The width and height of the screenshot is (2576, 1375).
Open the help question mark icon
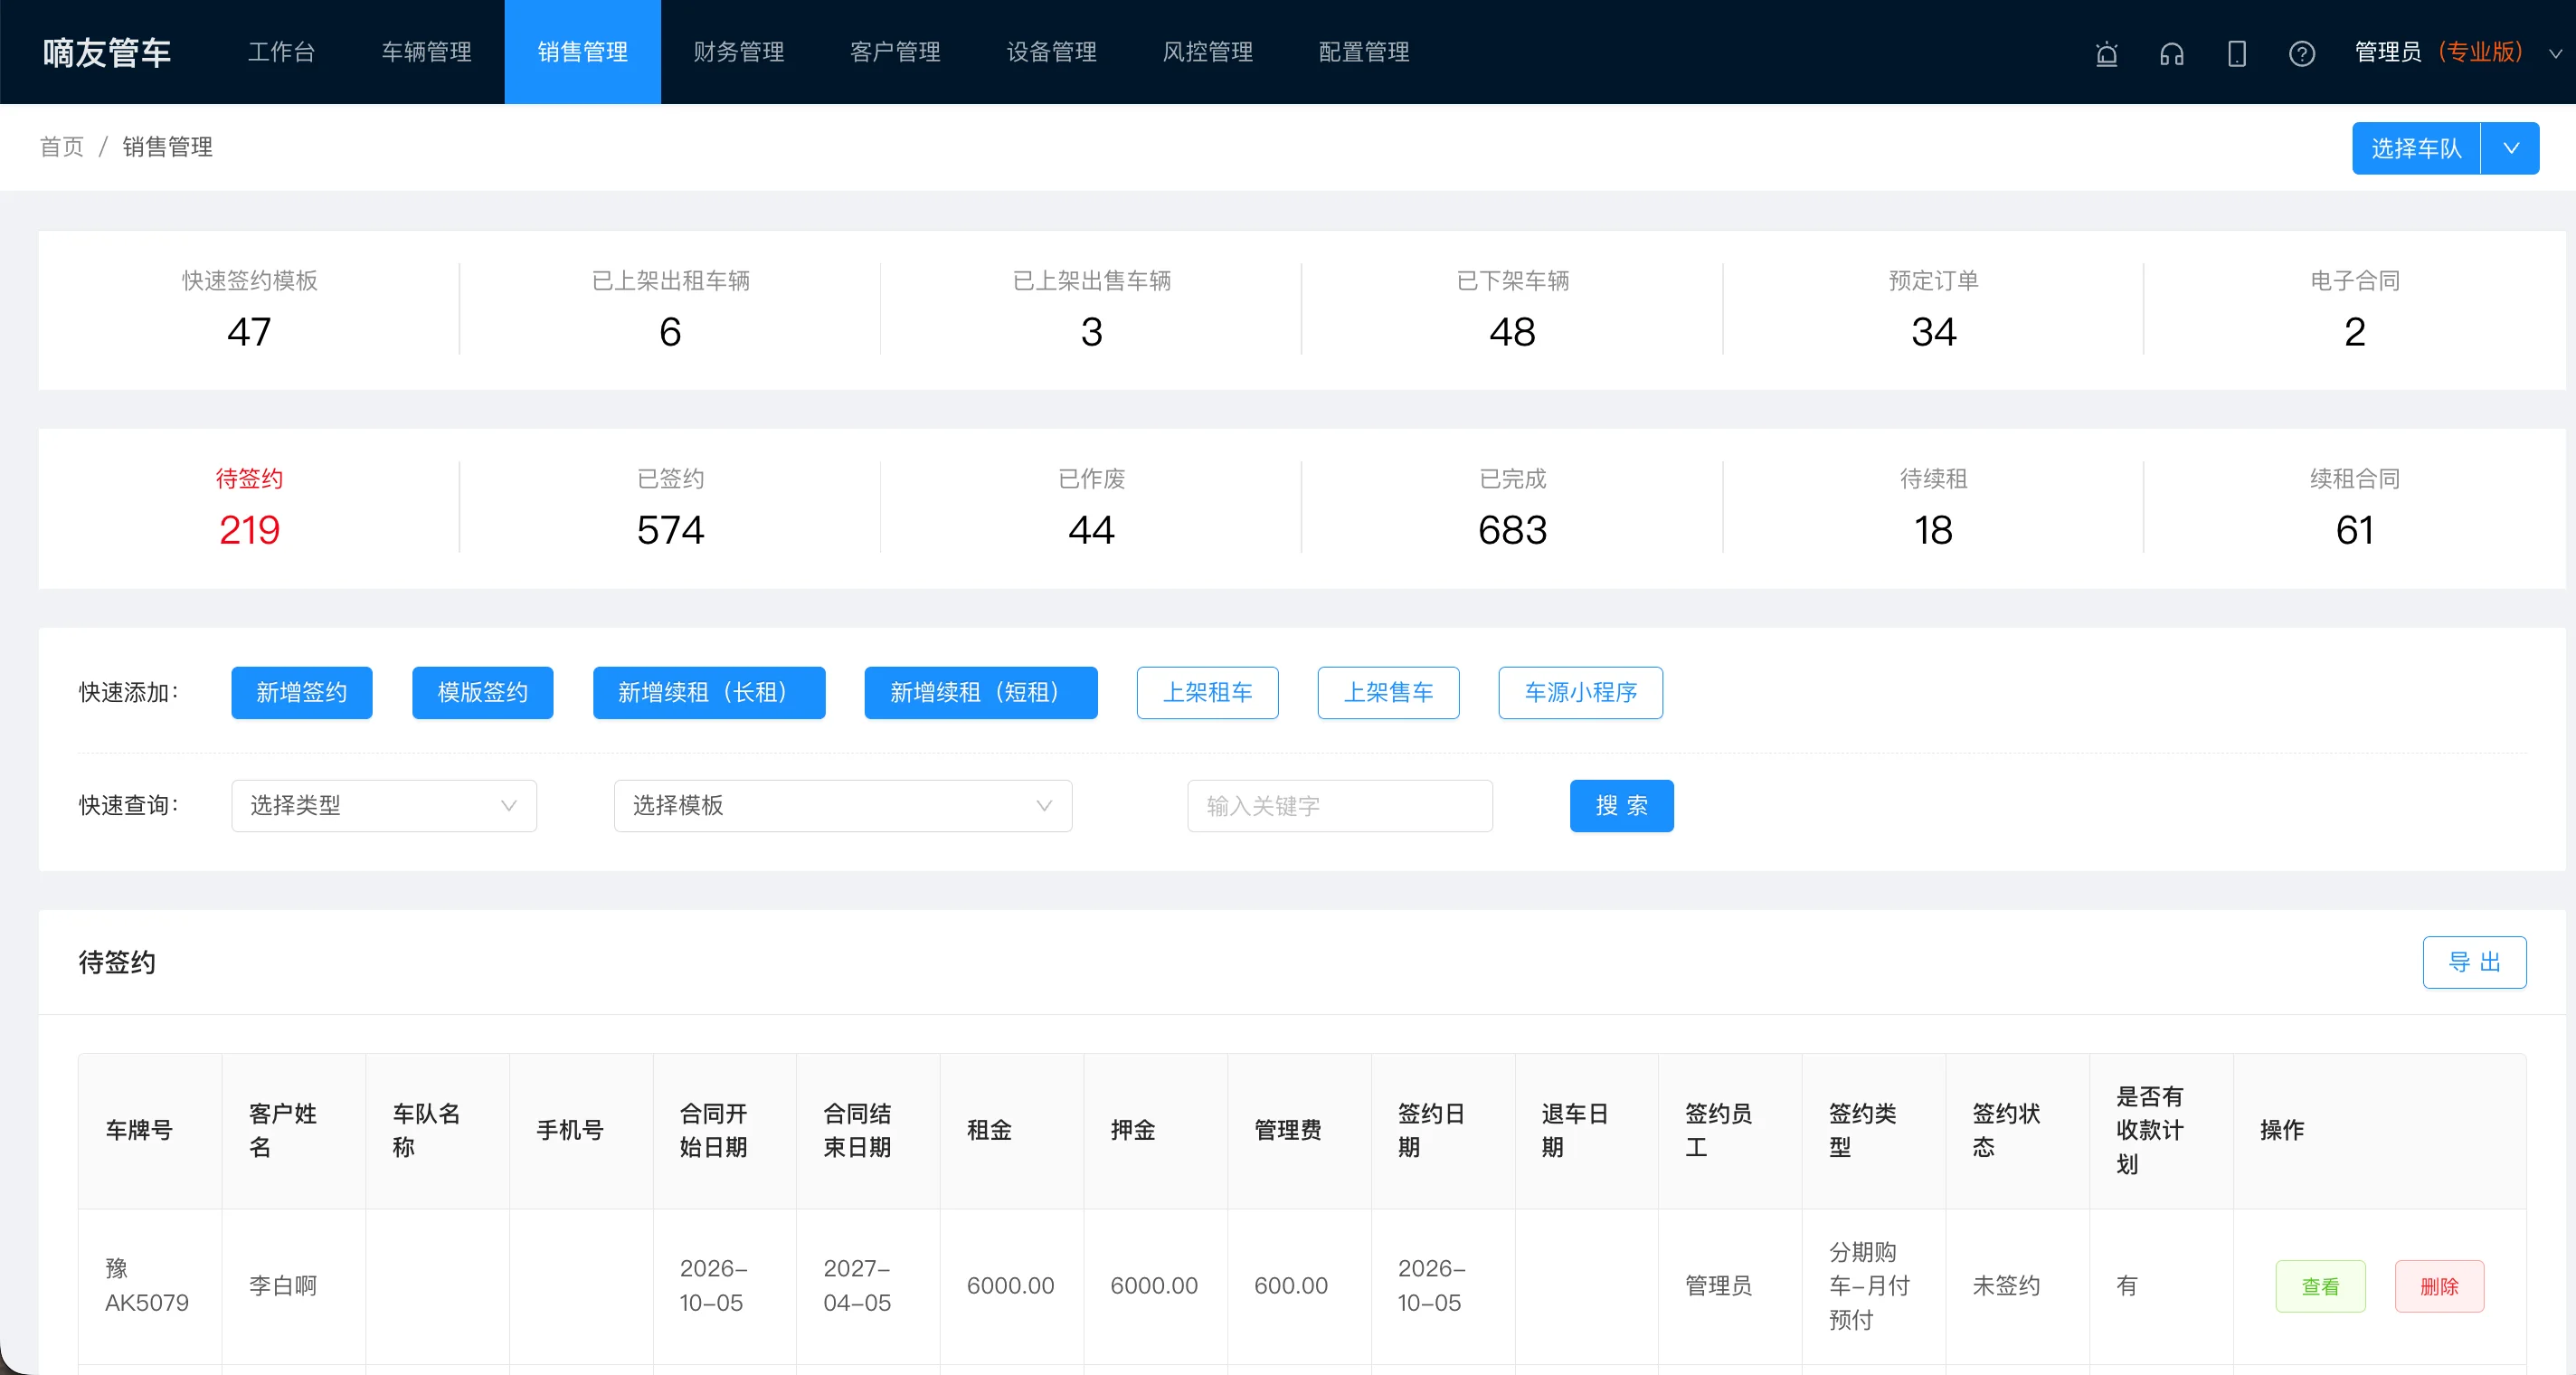(2301, 53)
